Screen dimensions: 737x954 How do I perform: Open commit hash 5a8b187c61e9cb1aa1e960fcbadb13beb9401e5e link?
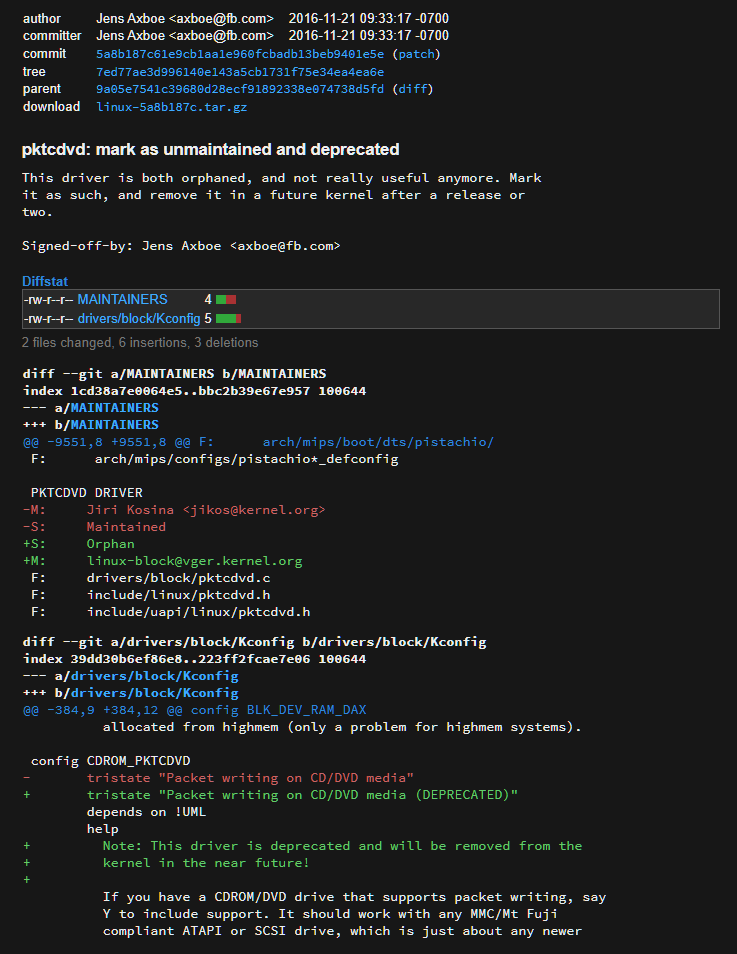coord(240,54)
